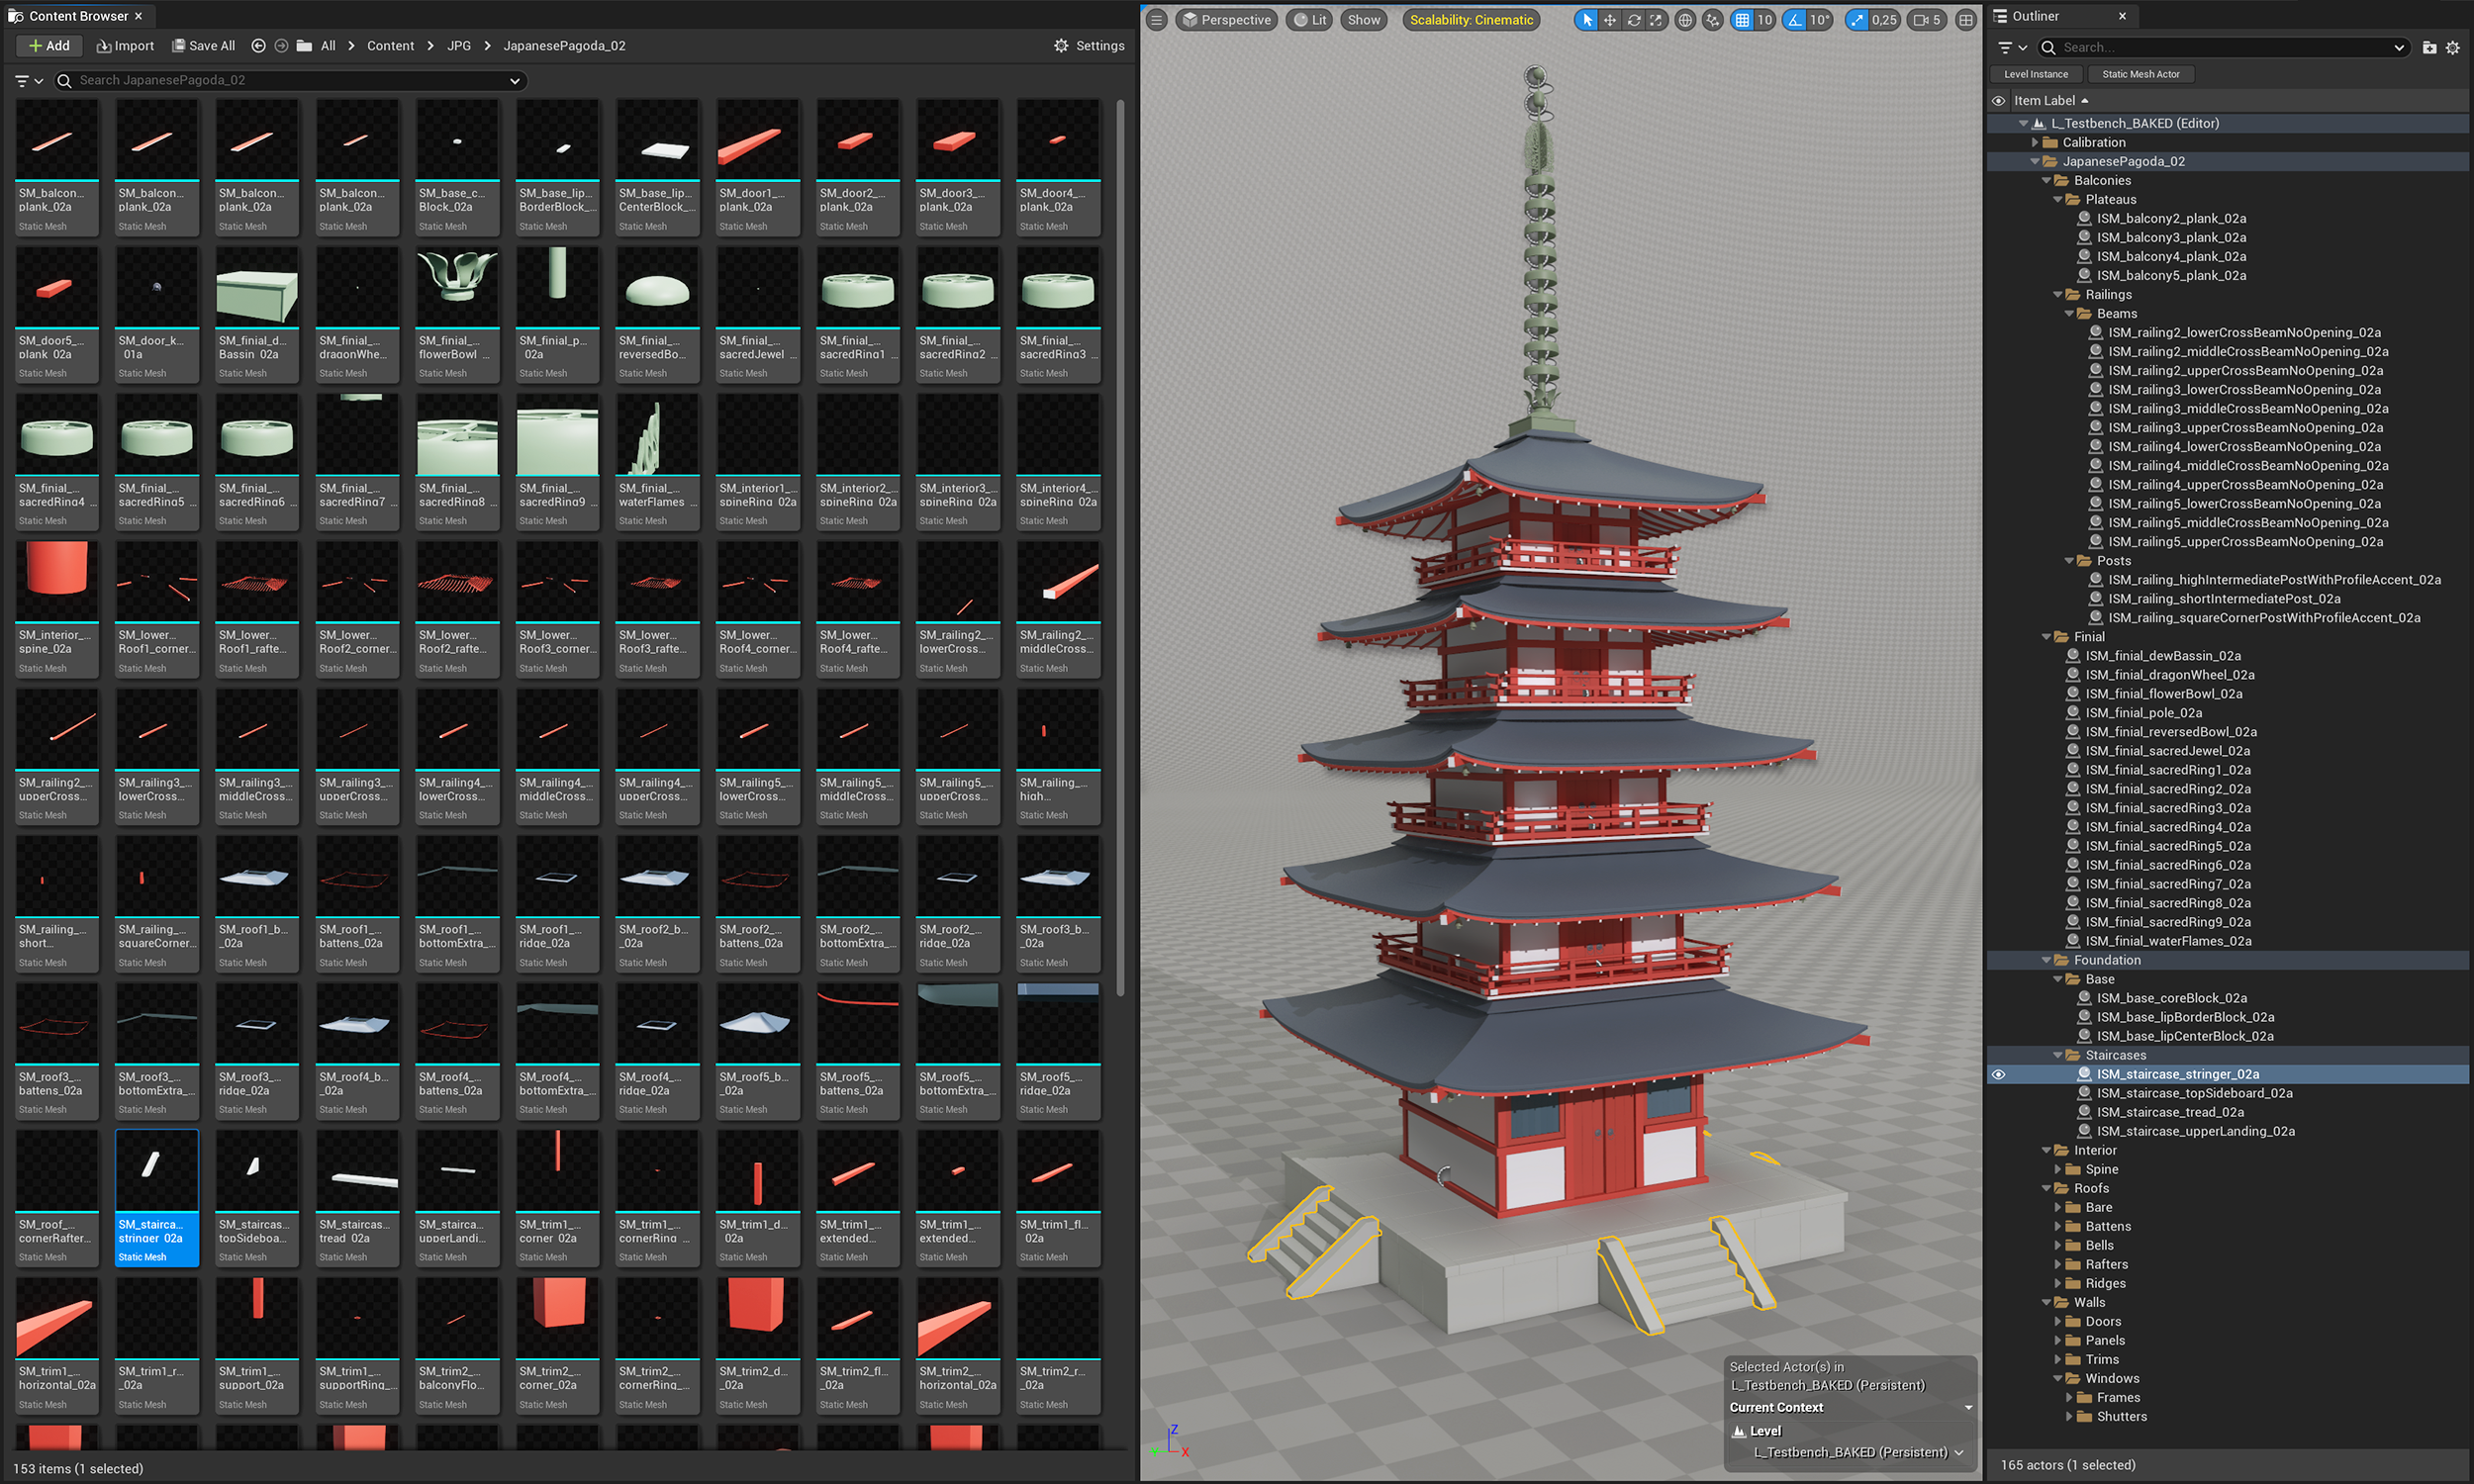Select the rotate gizmo tool
Viewport: 2474px width, 1484px height.
pyautogui.click(x=1633, y=20)
